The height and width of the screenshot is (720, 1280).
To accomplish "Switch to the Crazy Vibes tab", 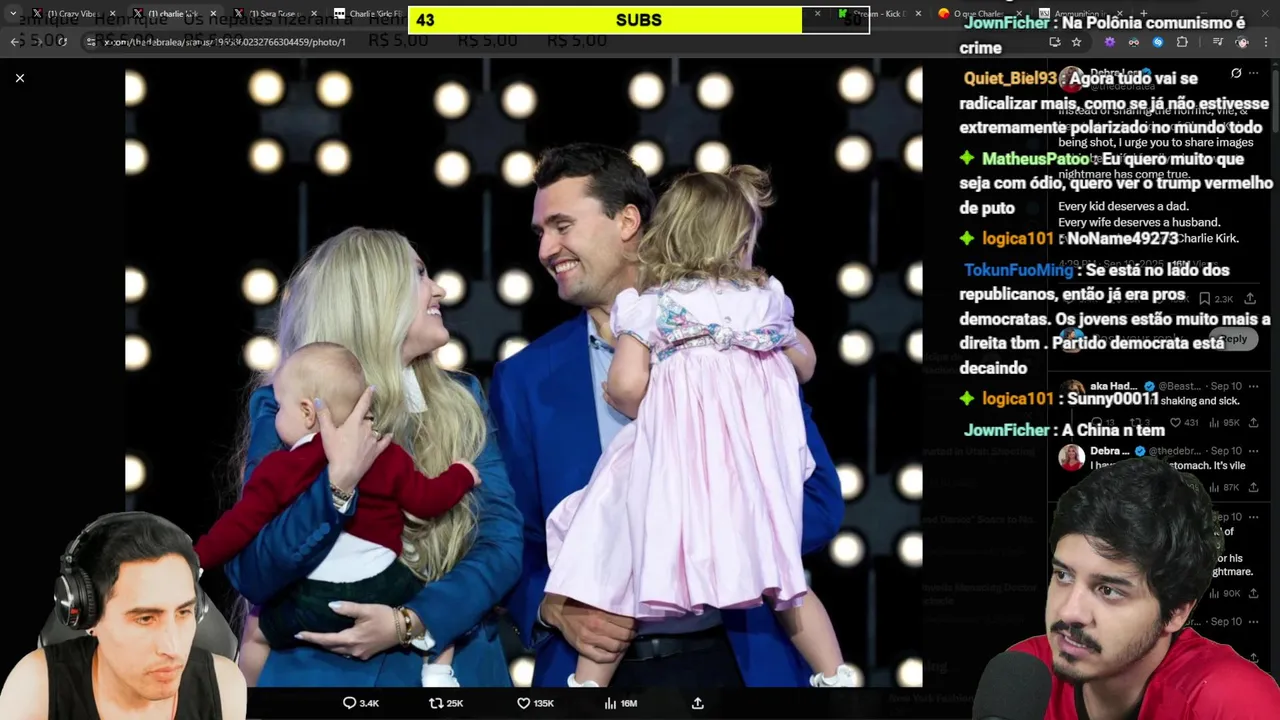I will 73,14.
